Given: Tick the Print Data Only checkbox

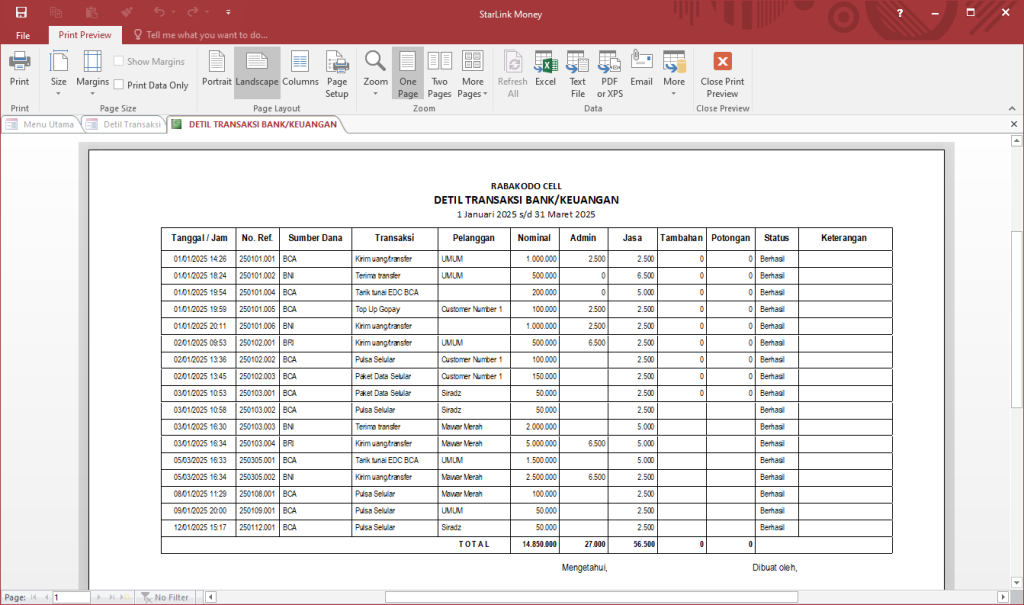Looking at the screenshot, I should click(119, 85).
